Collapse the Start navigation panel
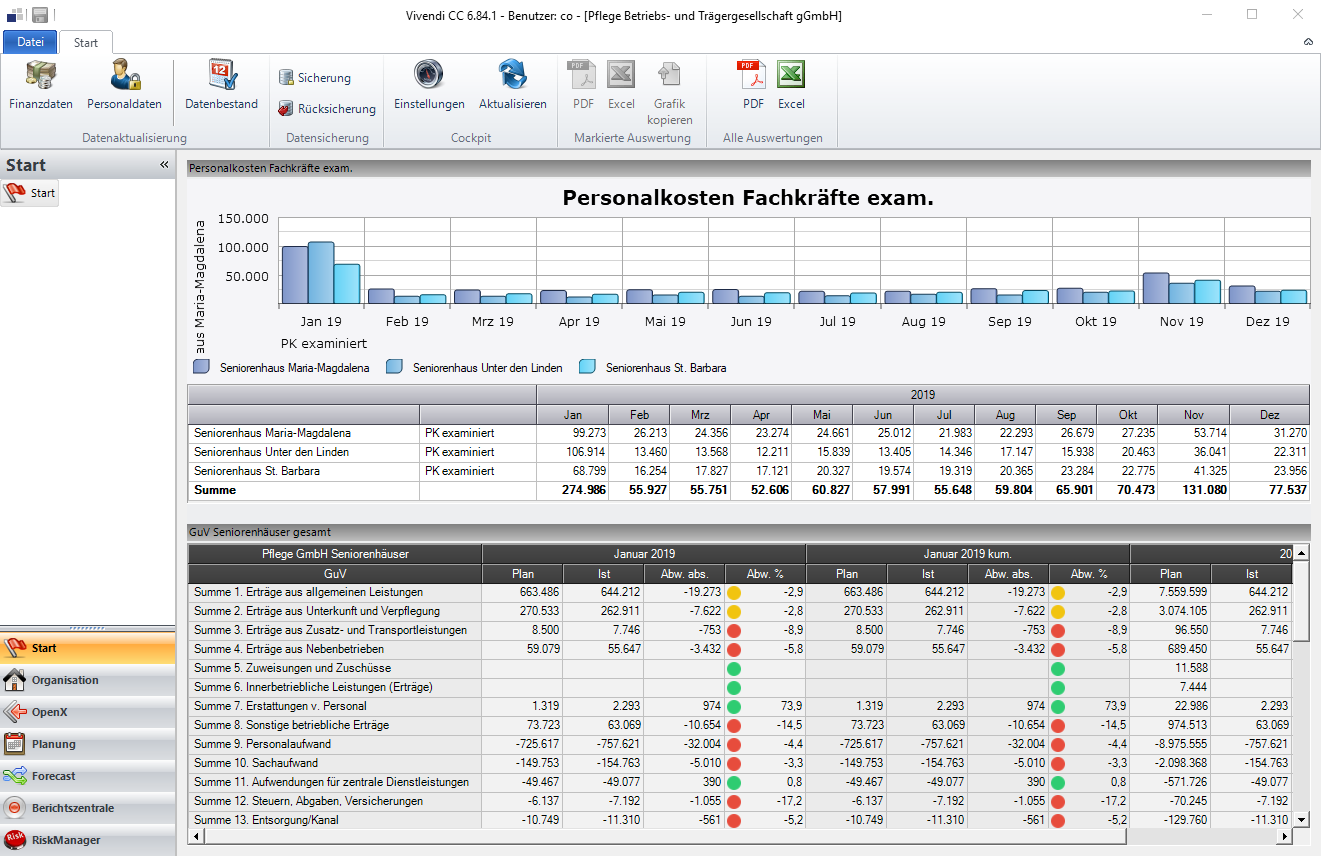Image resolution: width=1321 pixels, height=856 pixels. point(164,165)
